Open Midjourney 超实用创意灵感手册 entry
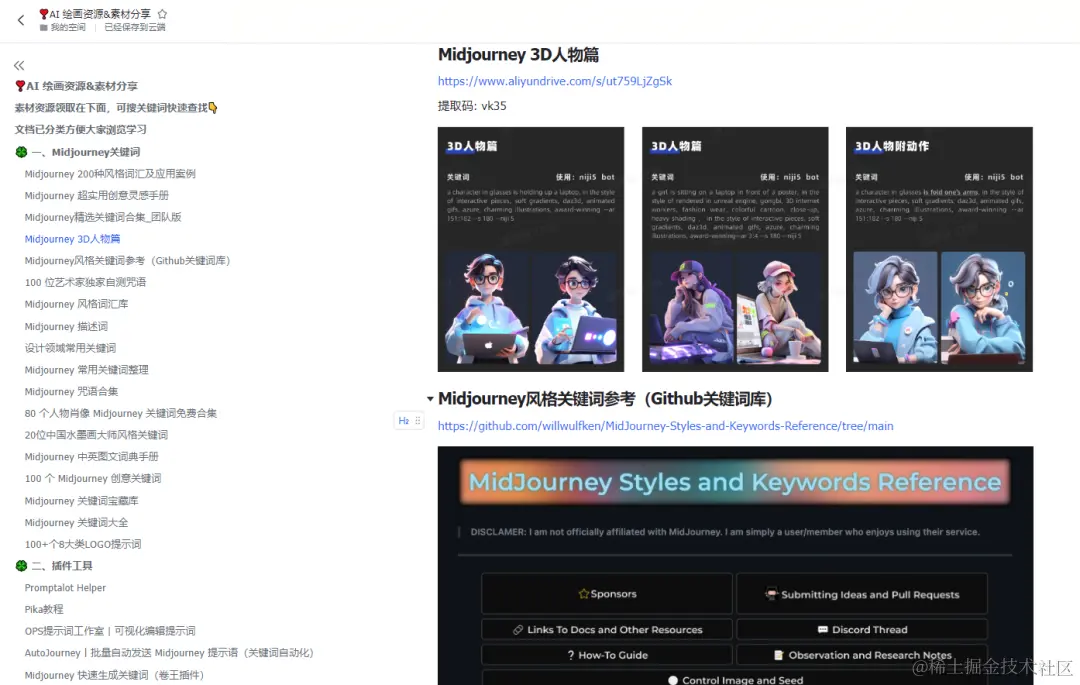The image size is (1080, 685). [x=96, y=196]
